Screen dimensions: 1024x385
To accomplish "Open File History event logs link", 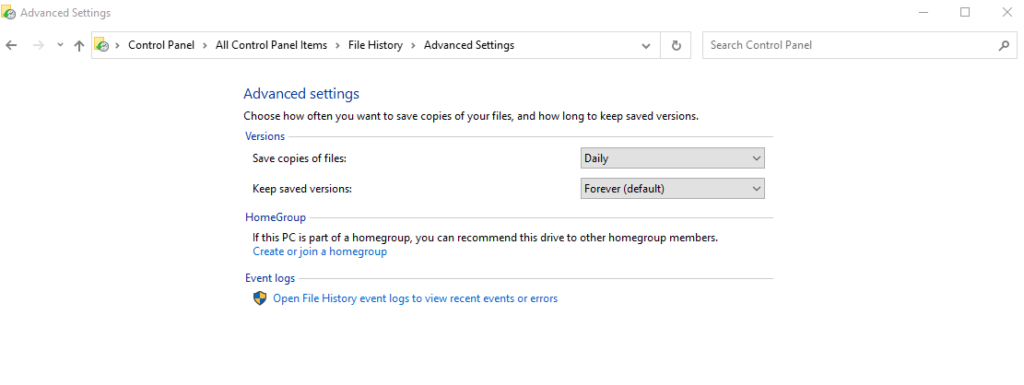I will pyautogui.click(x=415, y=298).
